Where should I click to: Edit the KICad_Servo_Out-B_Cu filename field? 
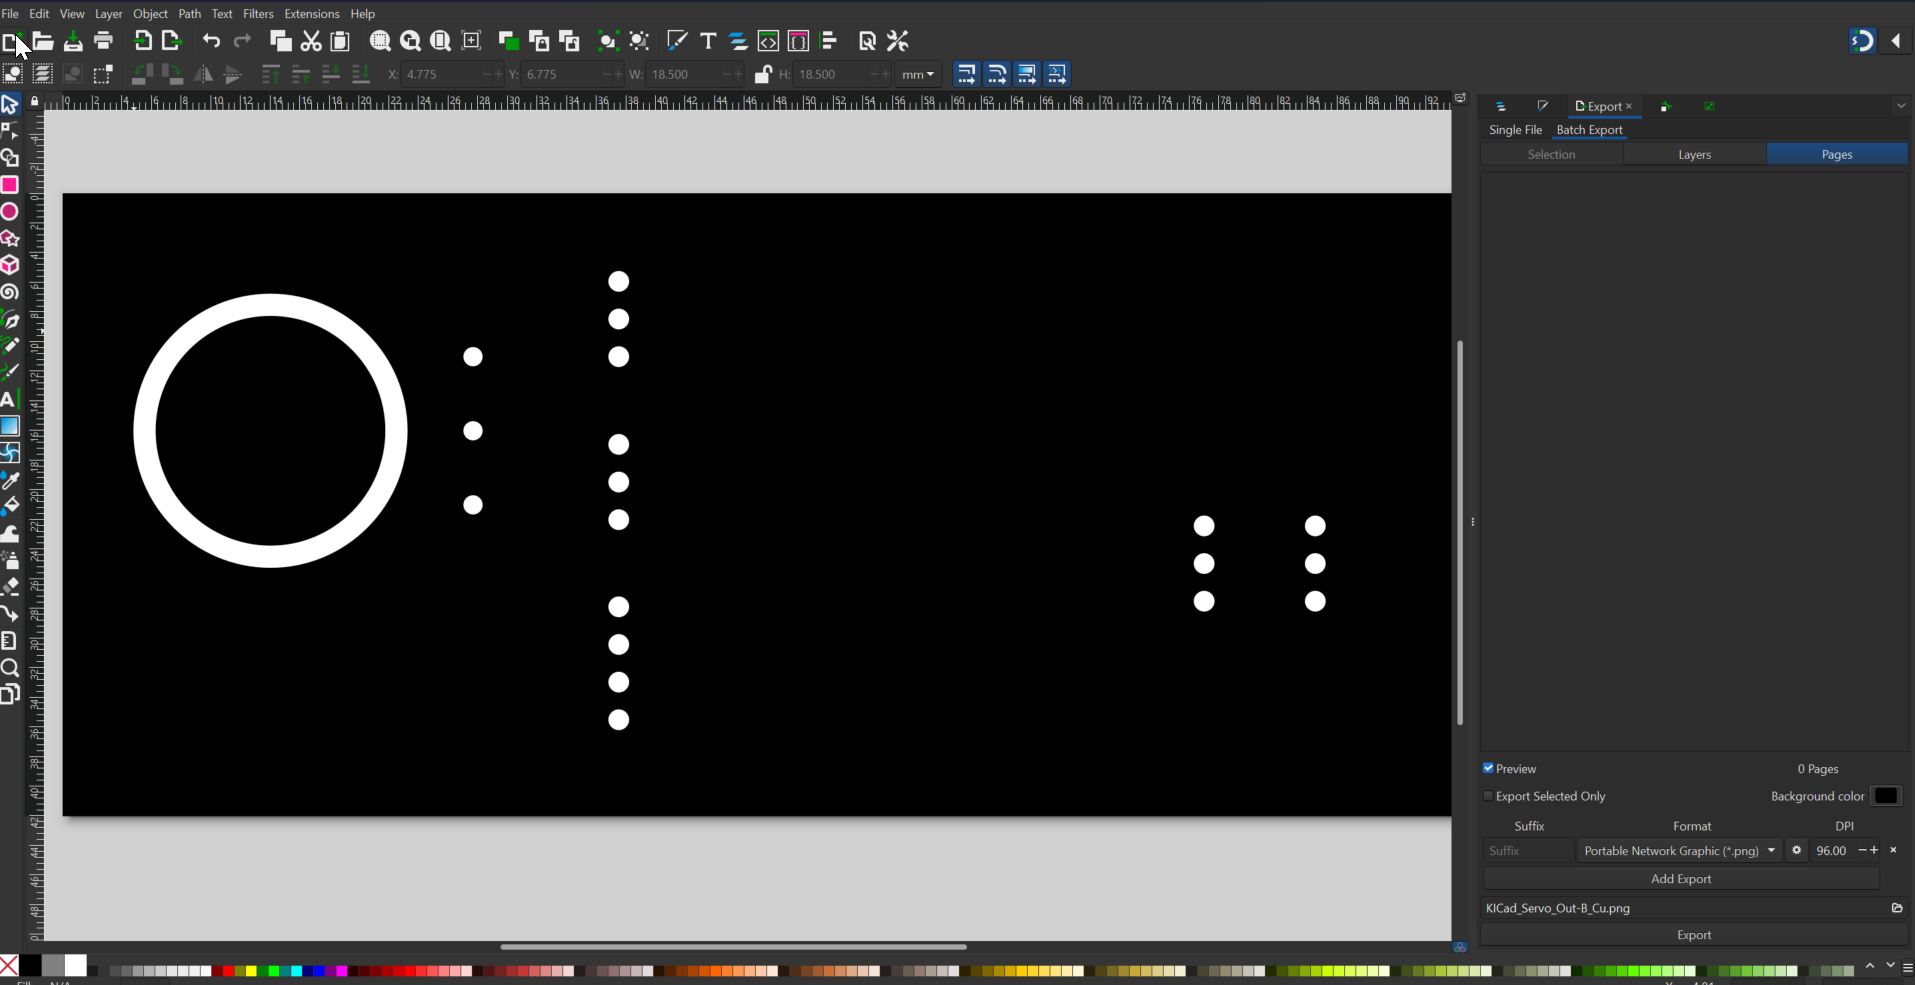tap(1650, 908)
